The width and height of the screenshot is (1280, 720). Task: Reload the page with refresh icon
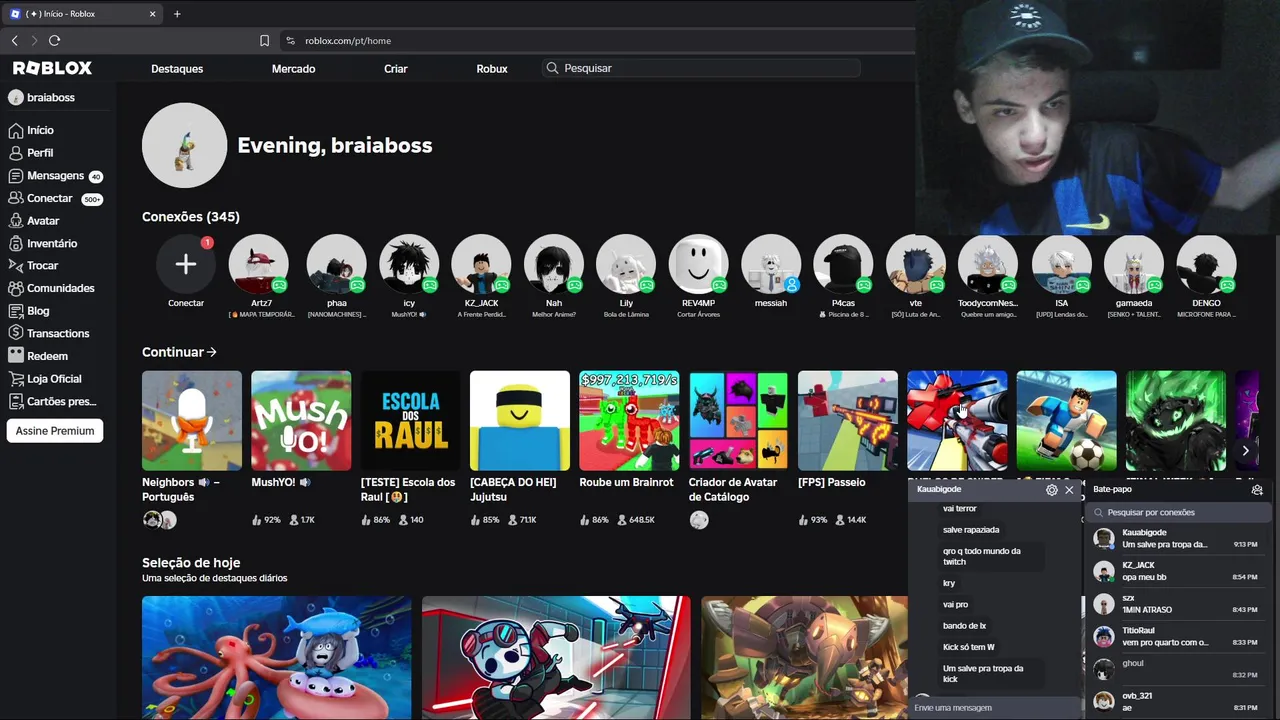coord(54,40)
